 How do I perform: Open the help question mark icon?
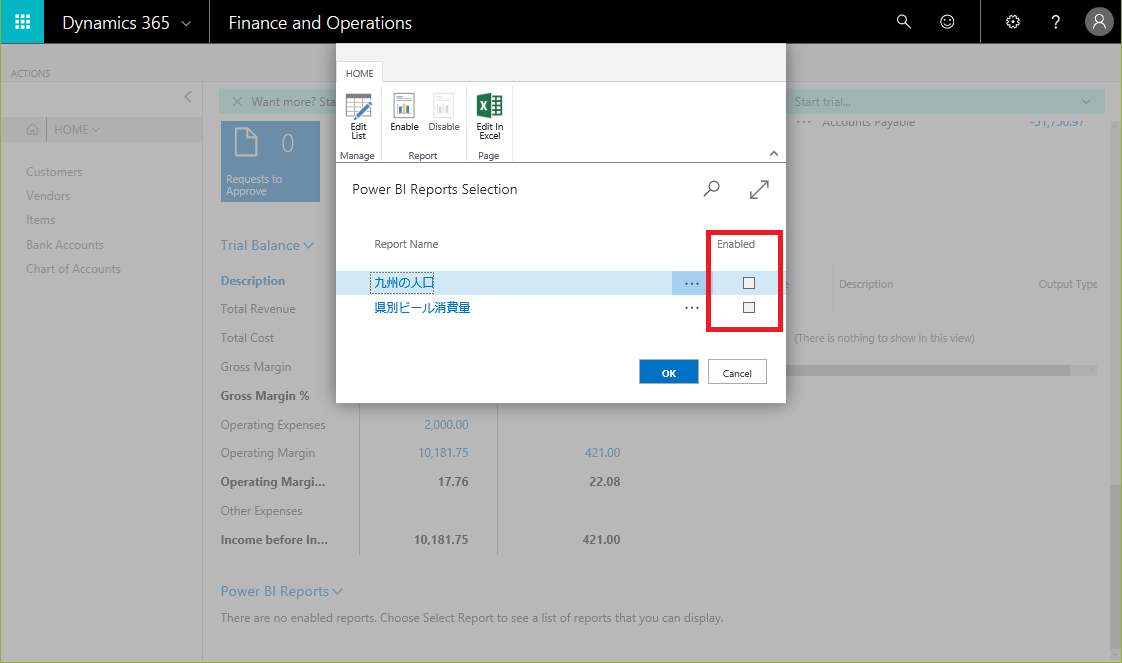(1055, 21)
